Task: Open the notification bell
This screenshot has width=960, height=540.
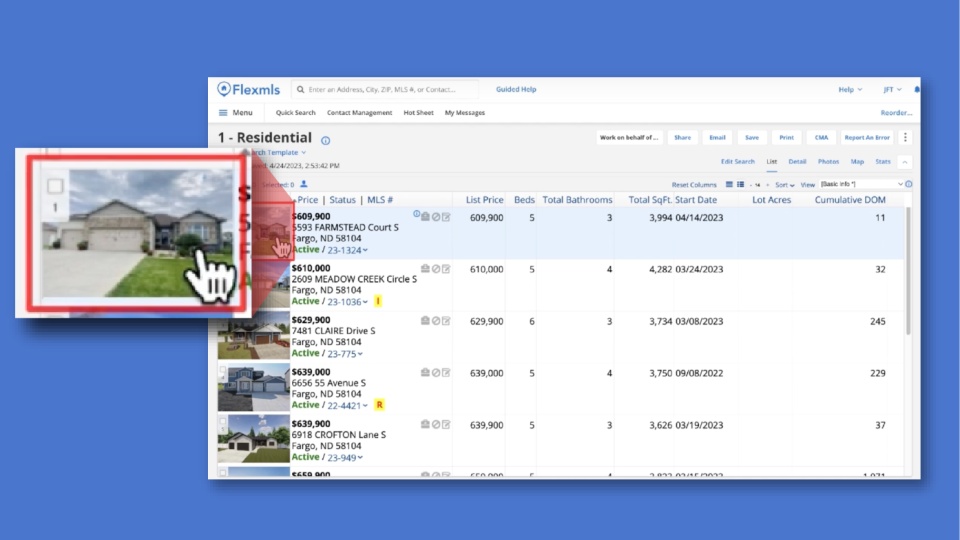Action: (x=917, y=89)
